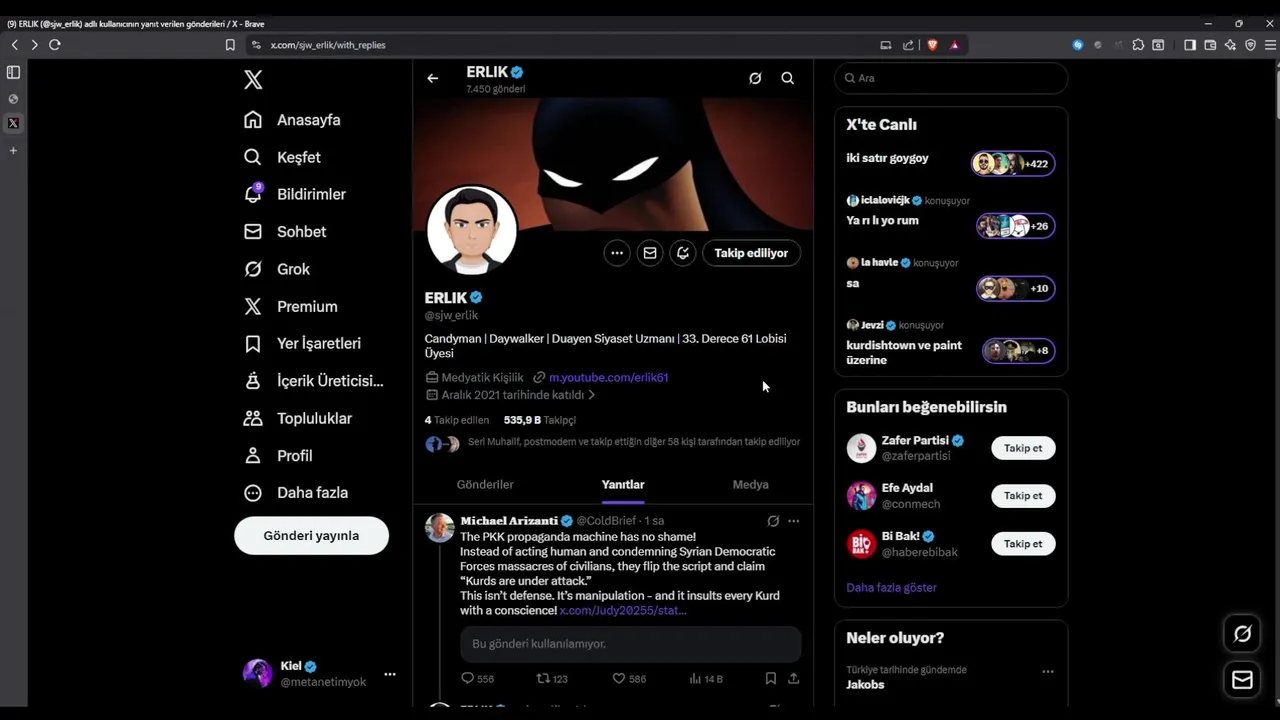Open x.com/Judy20255 link in post

tap(623, 610)
